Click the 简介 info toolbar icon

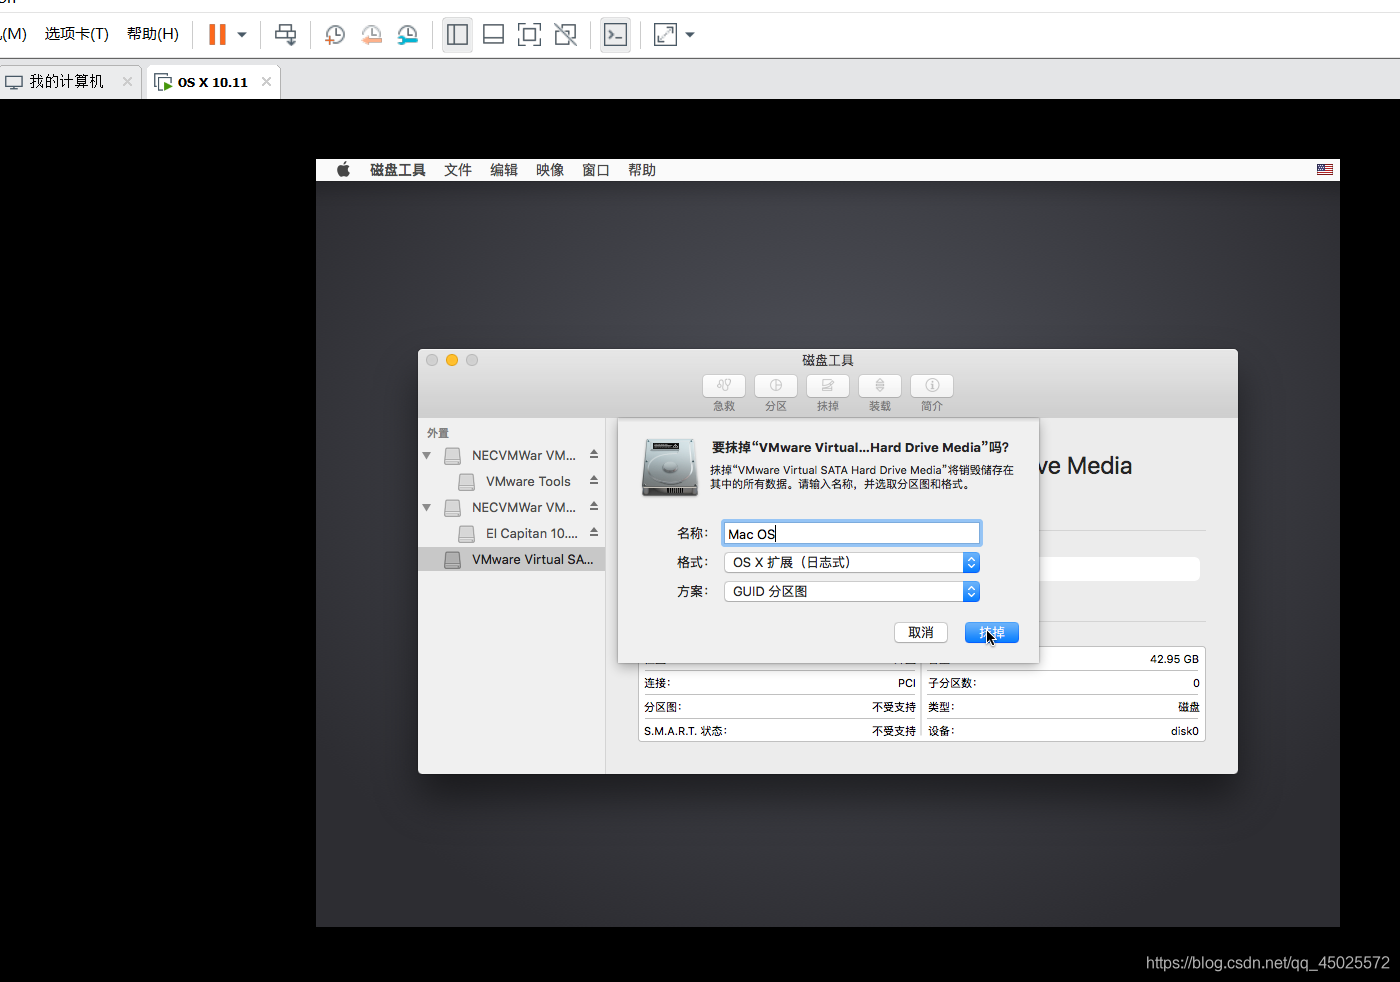(x=932, y=386)
